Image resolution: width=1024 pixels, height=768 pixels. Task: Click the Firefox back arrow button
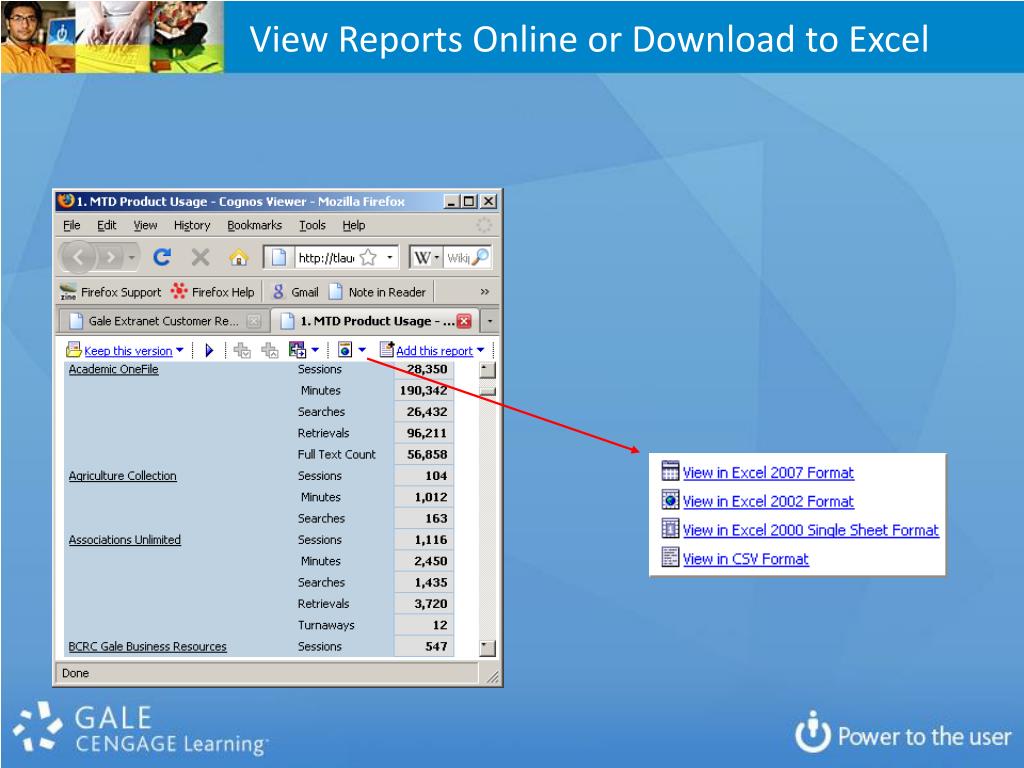[78, 257]
